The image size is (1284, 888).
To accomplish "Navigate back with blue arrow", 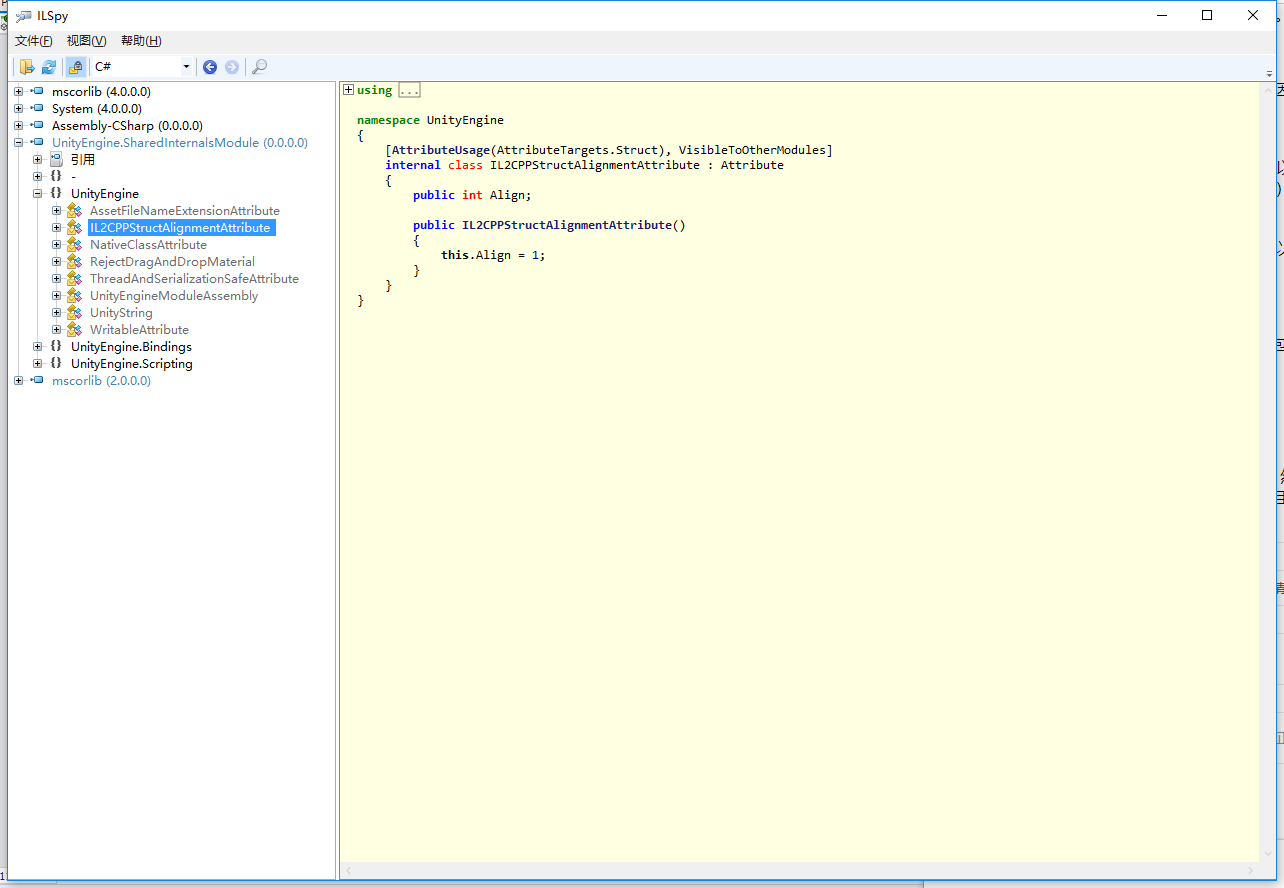I will coord(210,67).
